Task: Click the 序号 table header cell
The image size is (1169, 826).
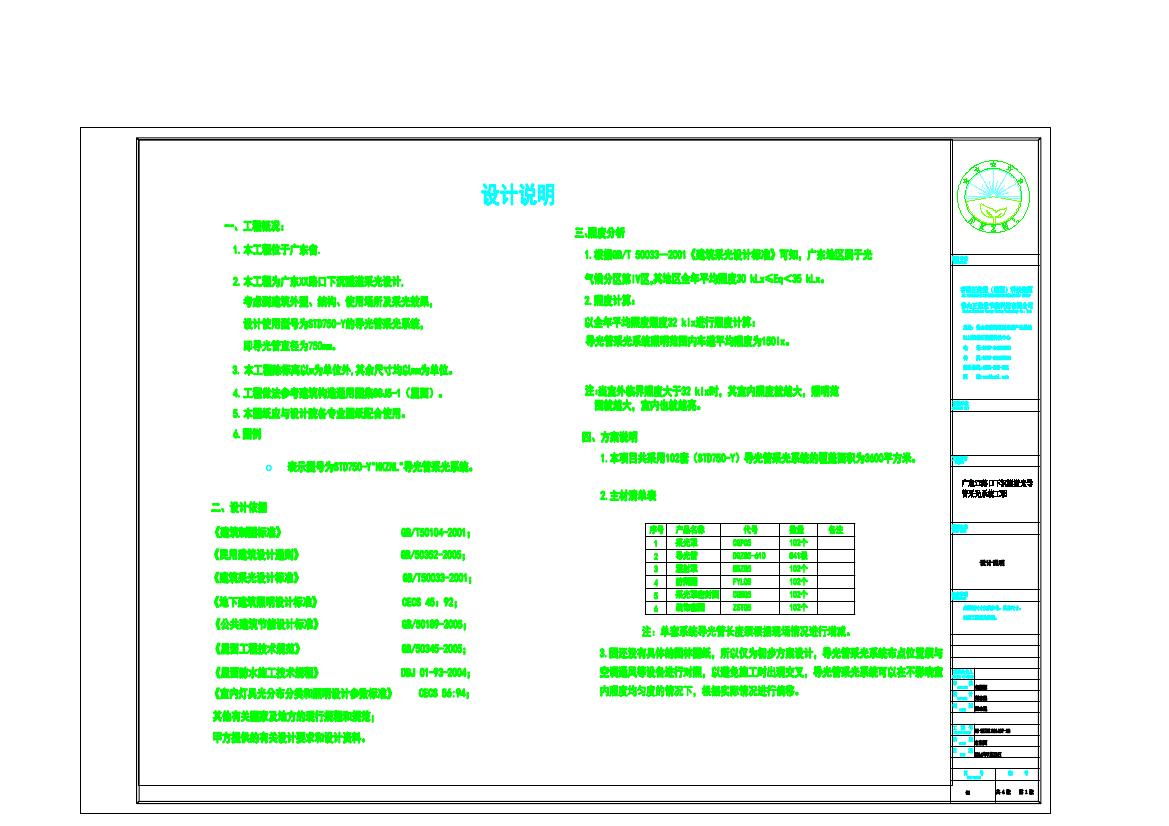Action: [656, 529]
